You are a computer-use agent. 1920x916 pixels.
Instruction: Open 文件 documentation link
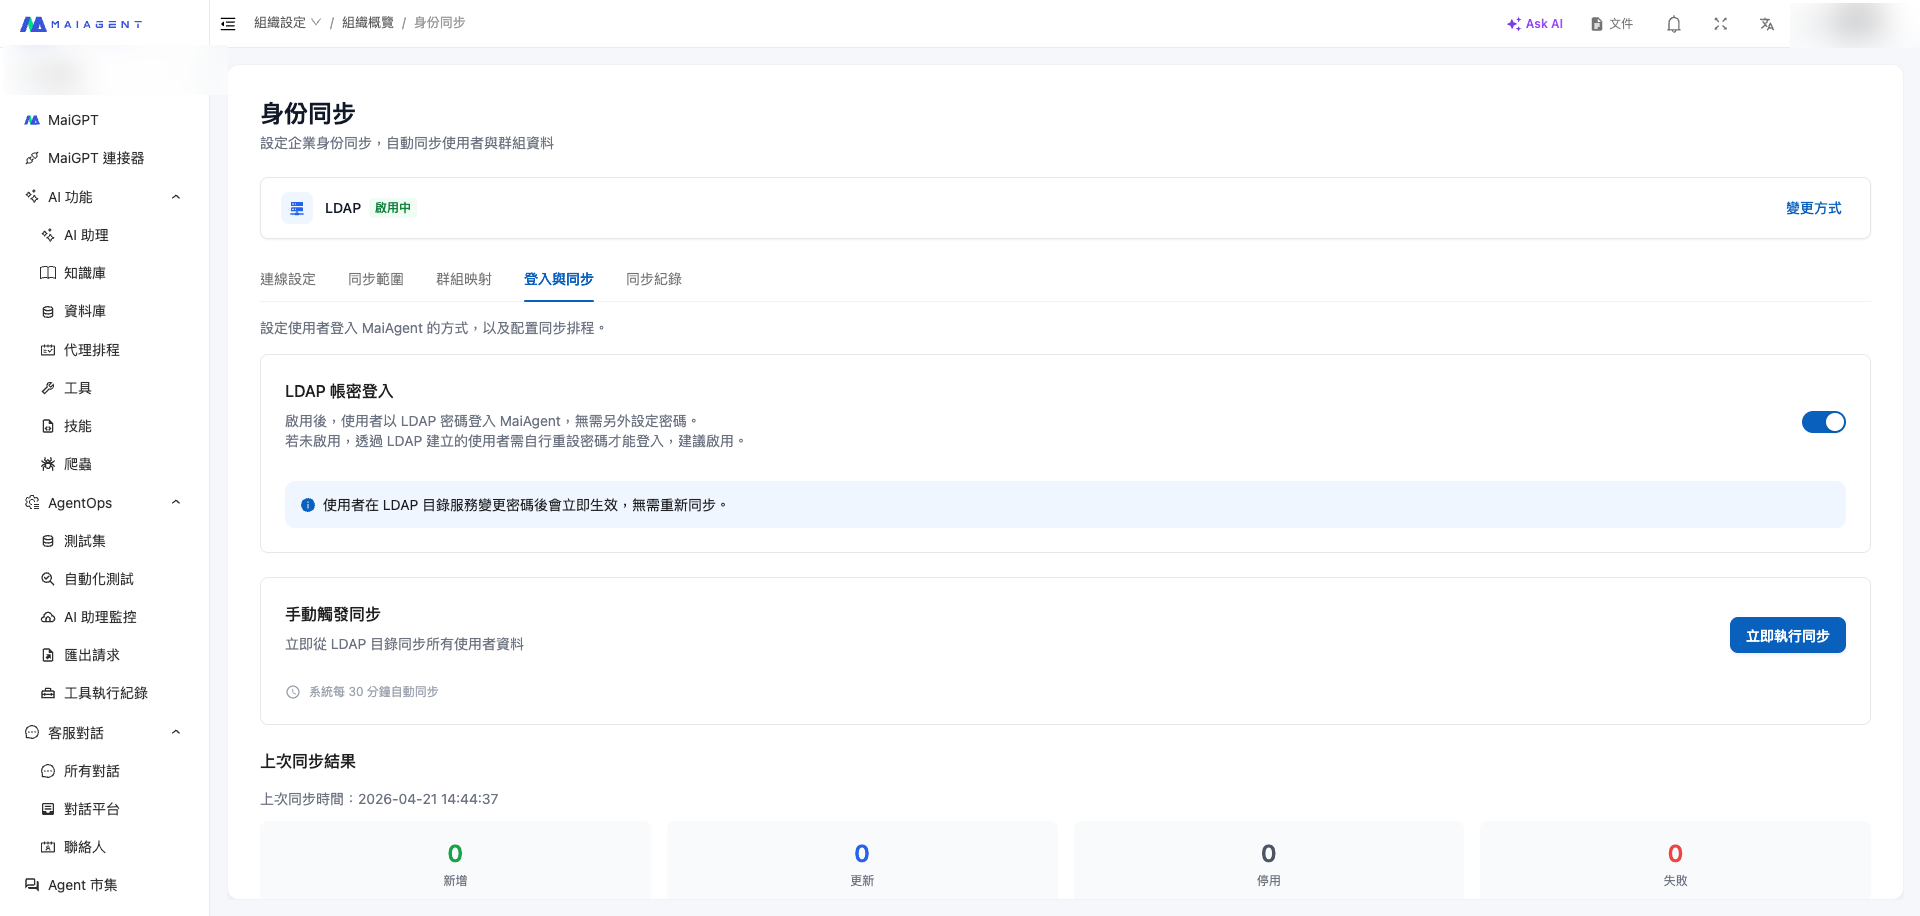click(x=1611, y=24)
